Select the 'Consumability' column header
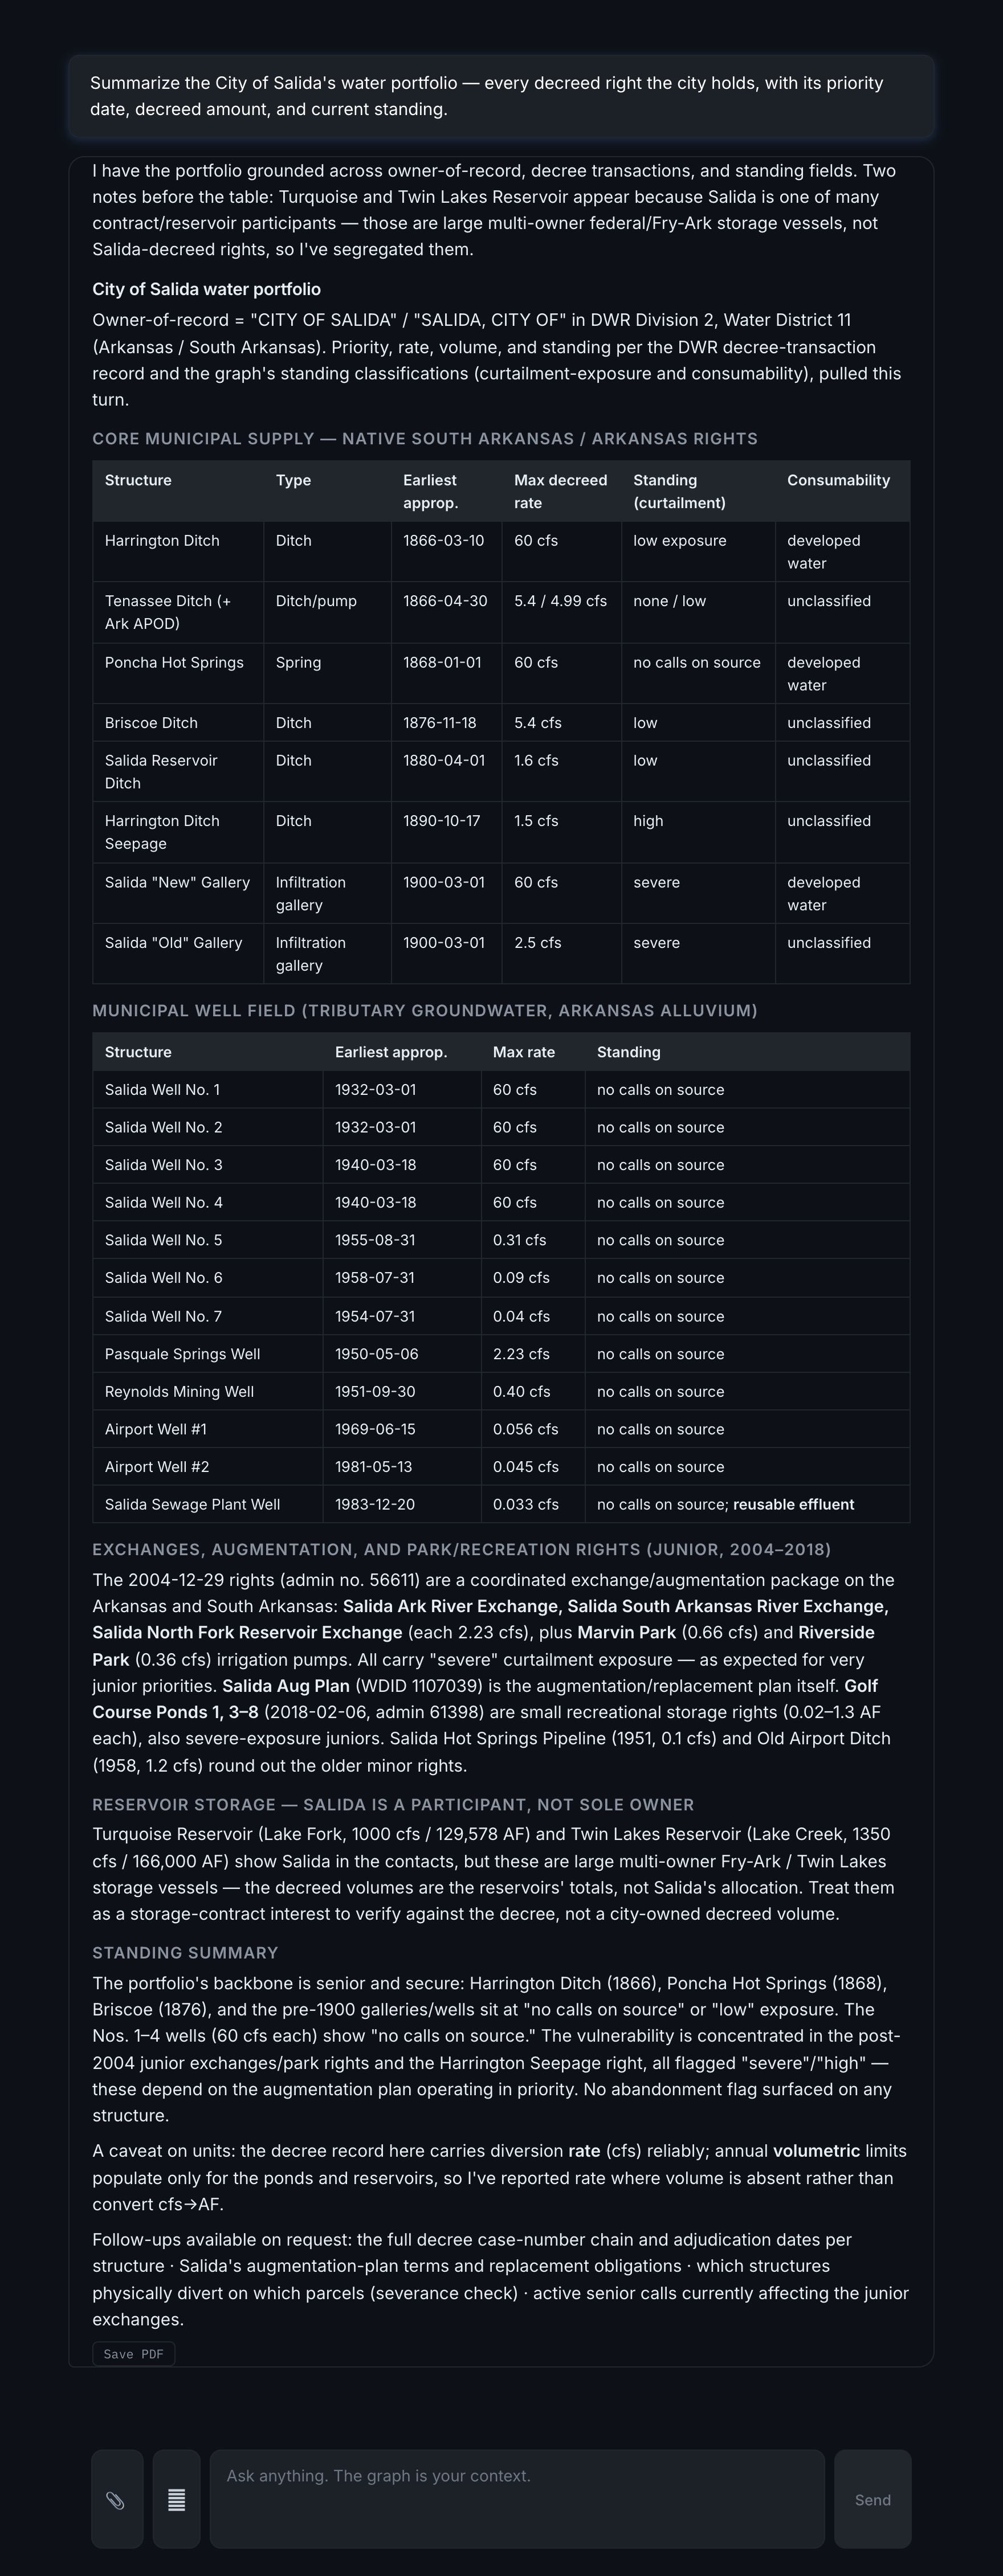 pyautogui.click(x=838, y=480)
